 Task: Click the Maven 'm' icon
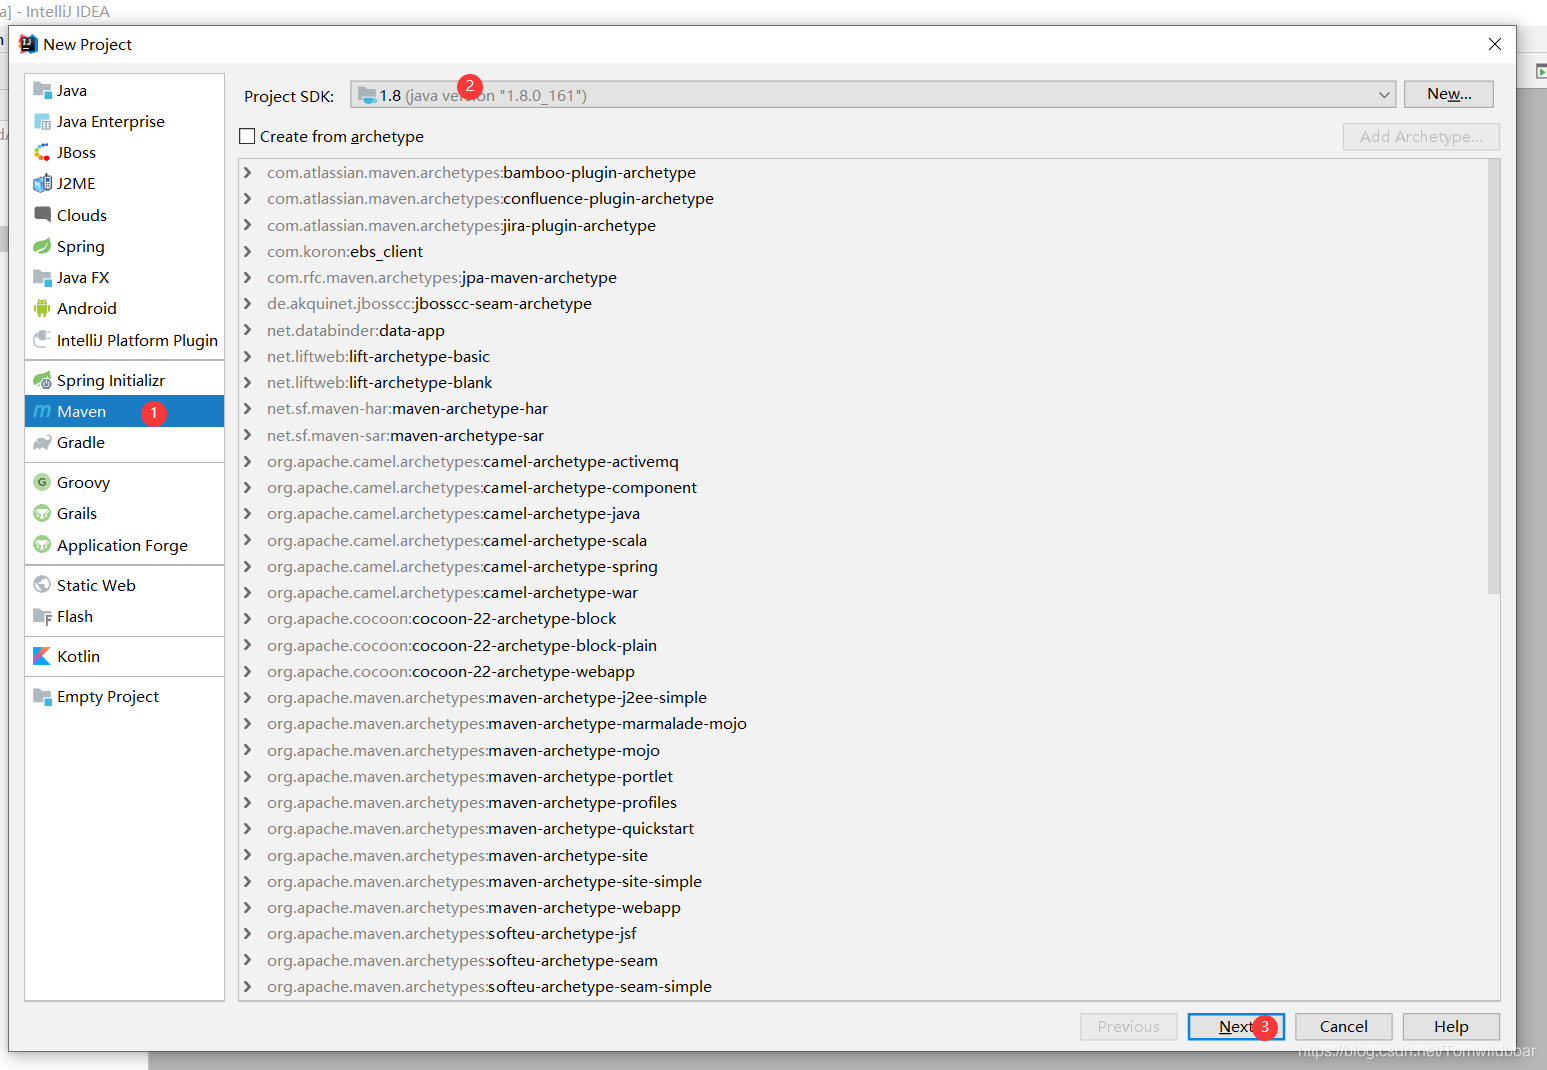42,411
